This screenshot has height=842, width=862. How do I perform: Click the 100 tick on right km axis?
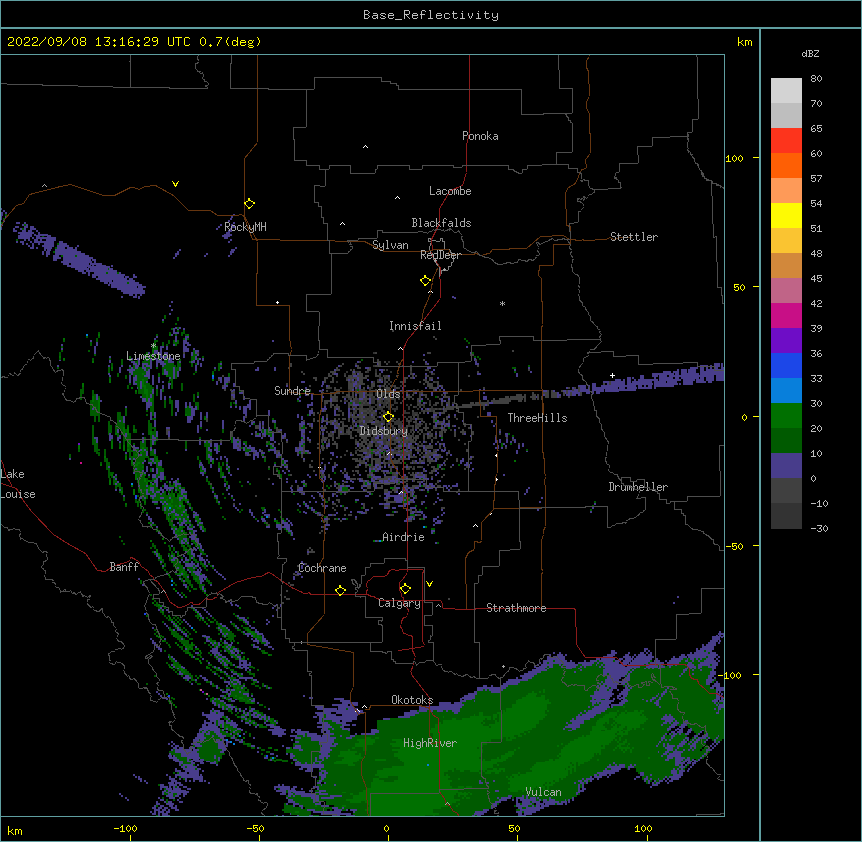pos(734,158)
